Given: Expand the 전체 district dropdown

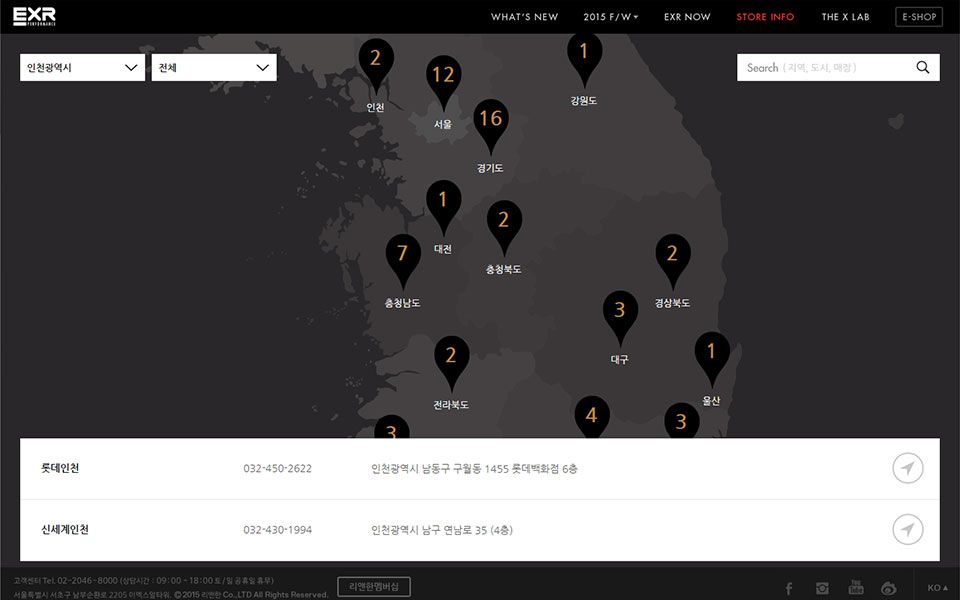Looking at the screenshot, I should coord(214,68).
